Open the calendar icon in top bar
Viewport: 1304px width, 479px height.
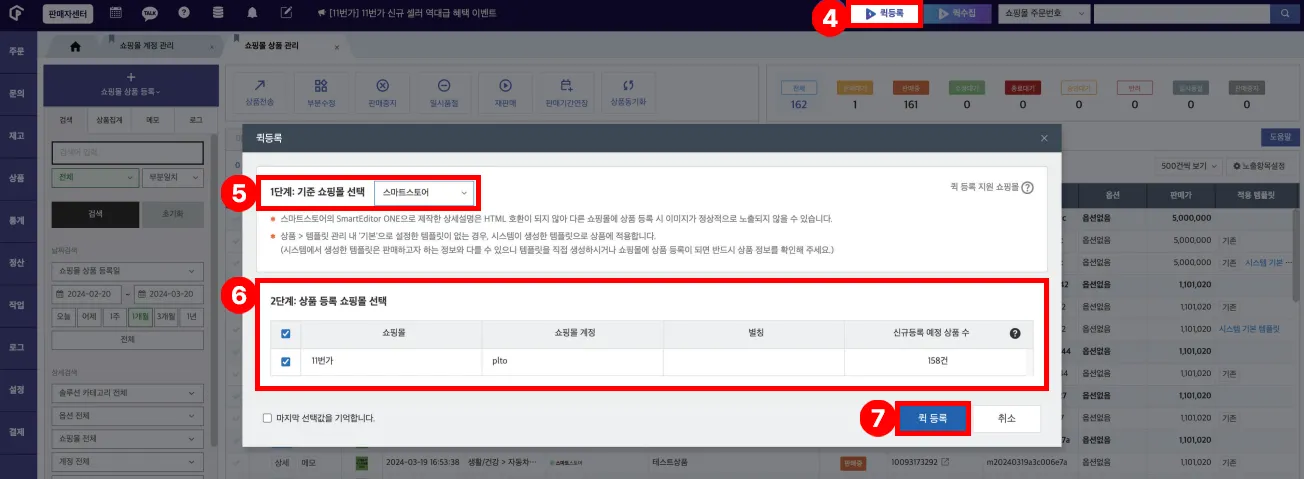coord(116,13)
